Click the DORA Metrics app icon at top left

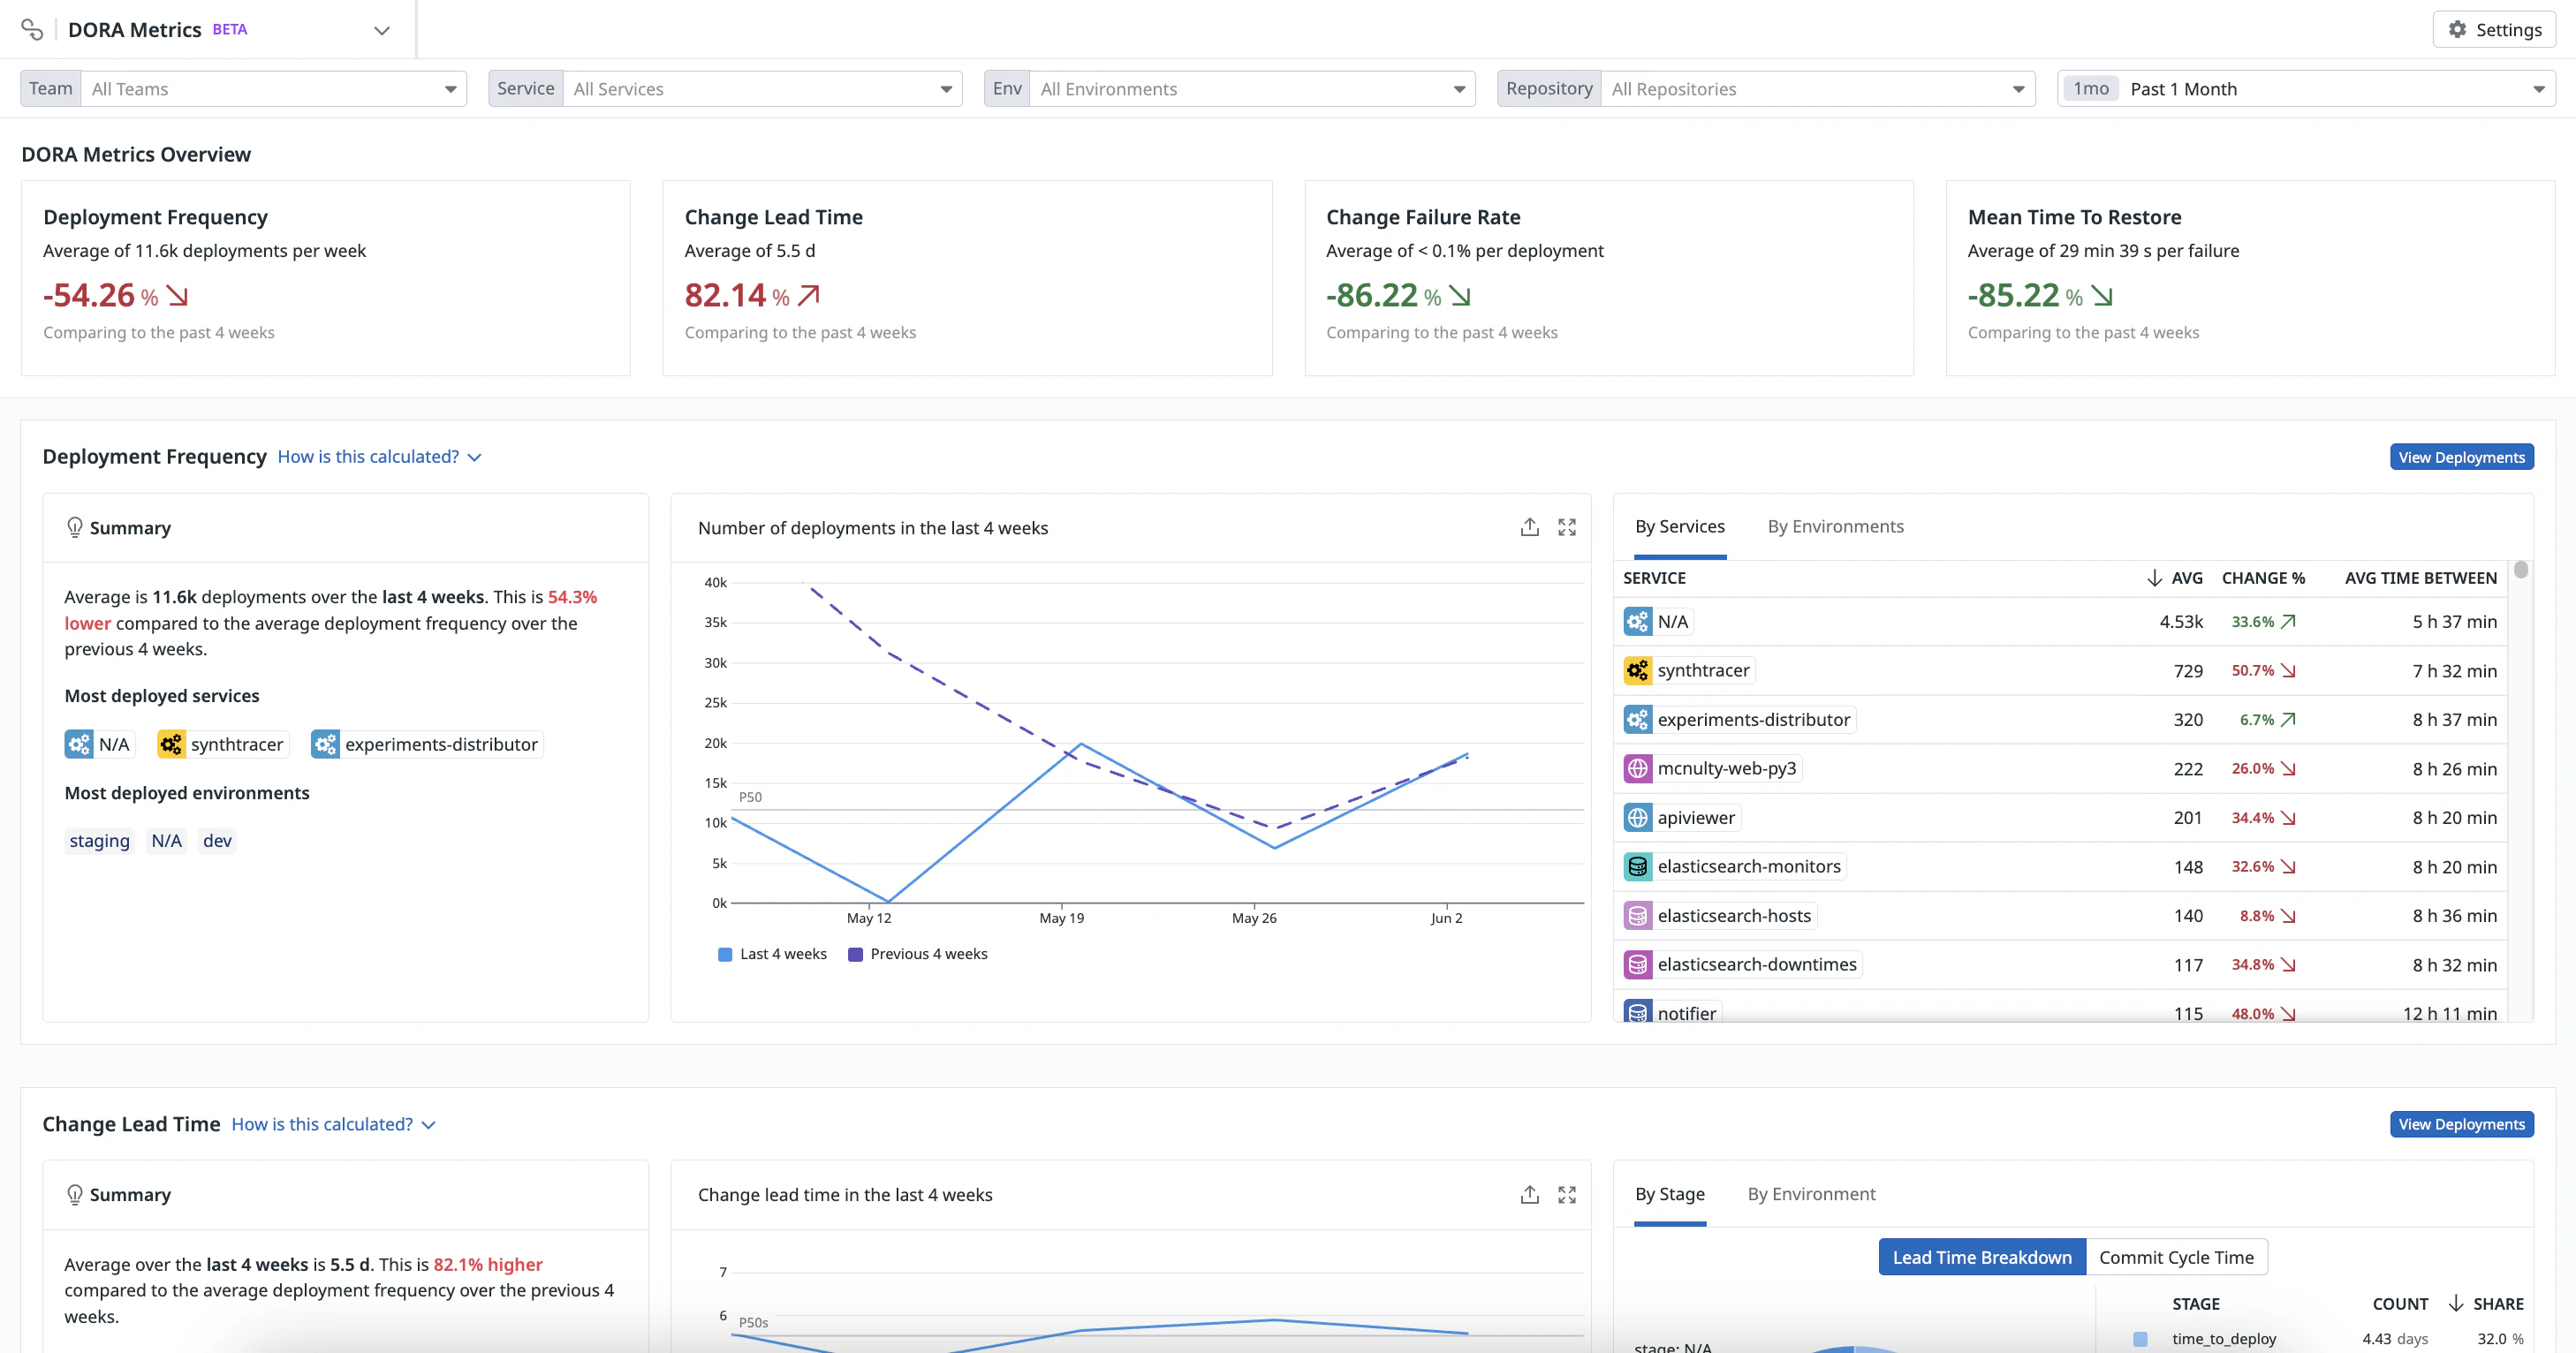point(32,29)
